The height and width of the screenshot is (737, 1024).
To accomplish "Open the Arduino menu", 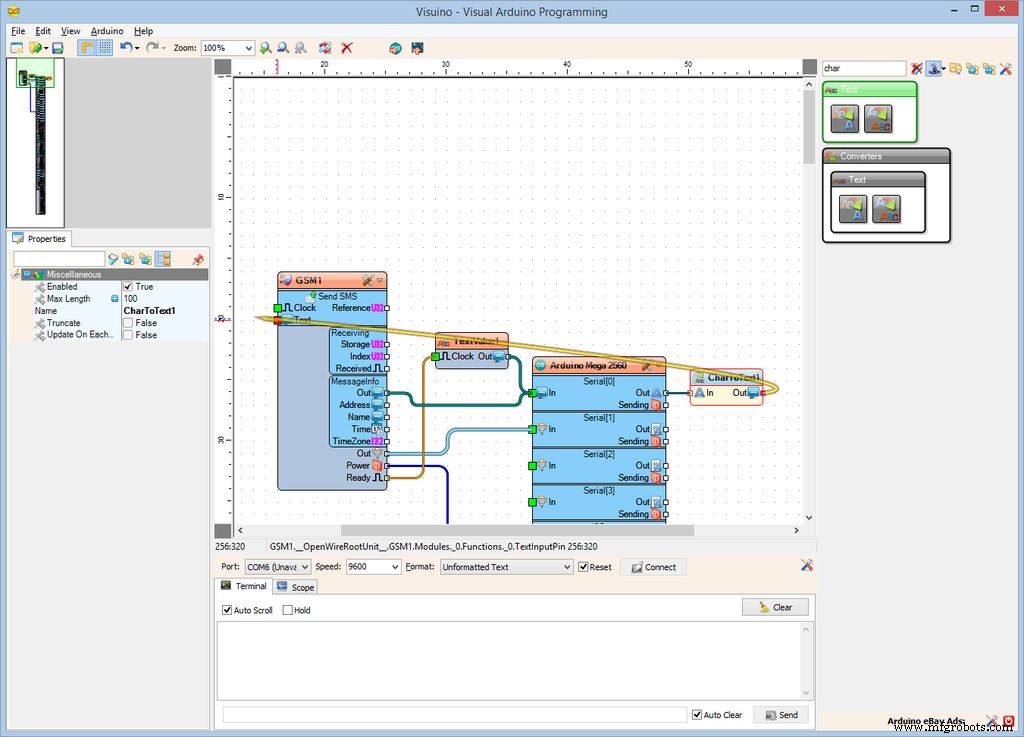I will pos(107,31).
